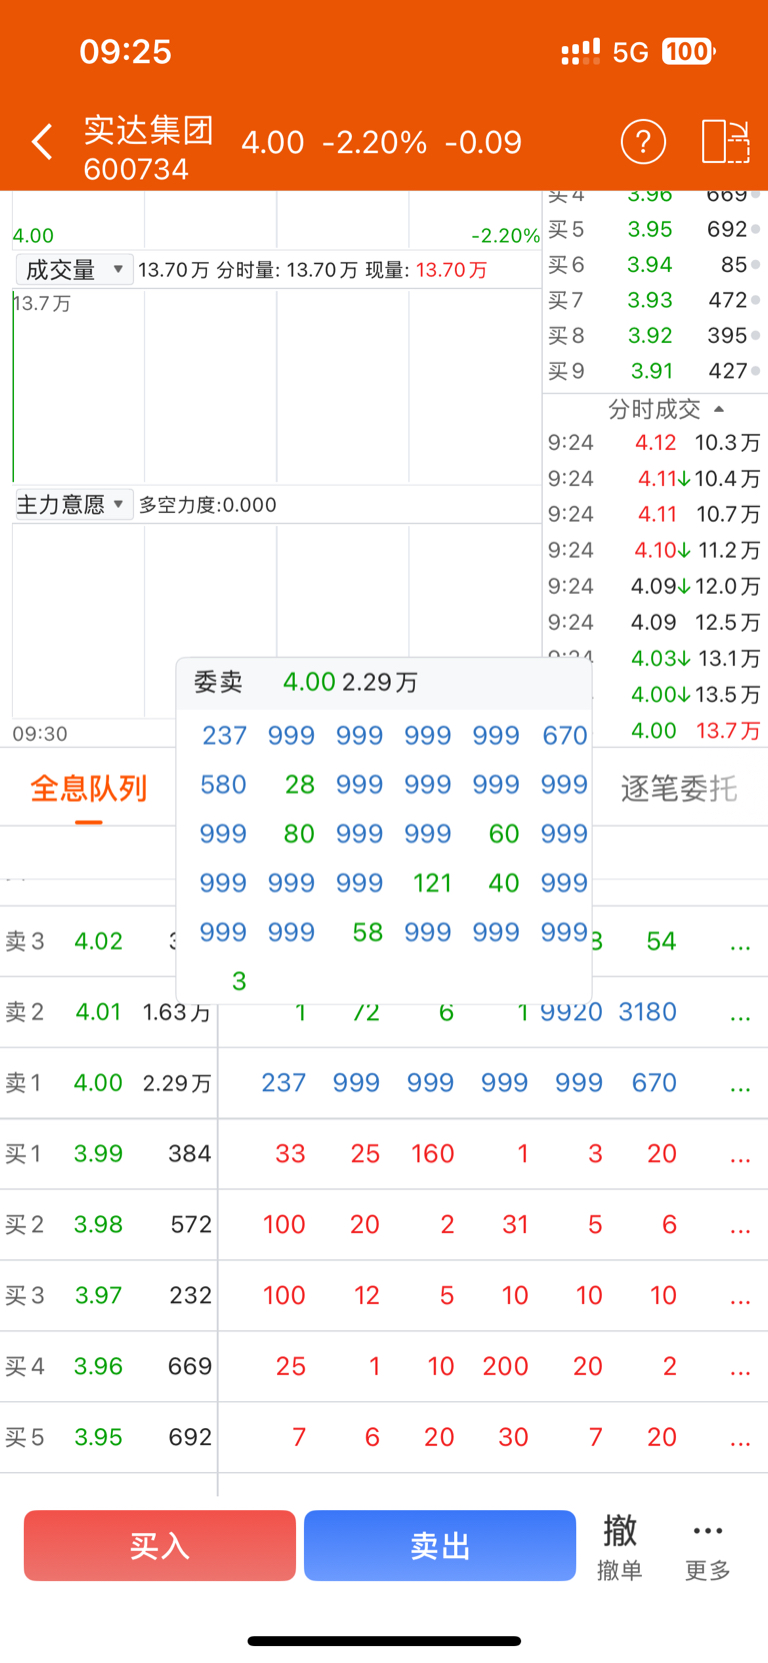This screenshot has width=768, height=1663.
Task: Tap order 200 in the 买4 row
Action: click(x=505, y=1366)
